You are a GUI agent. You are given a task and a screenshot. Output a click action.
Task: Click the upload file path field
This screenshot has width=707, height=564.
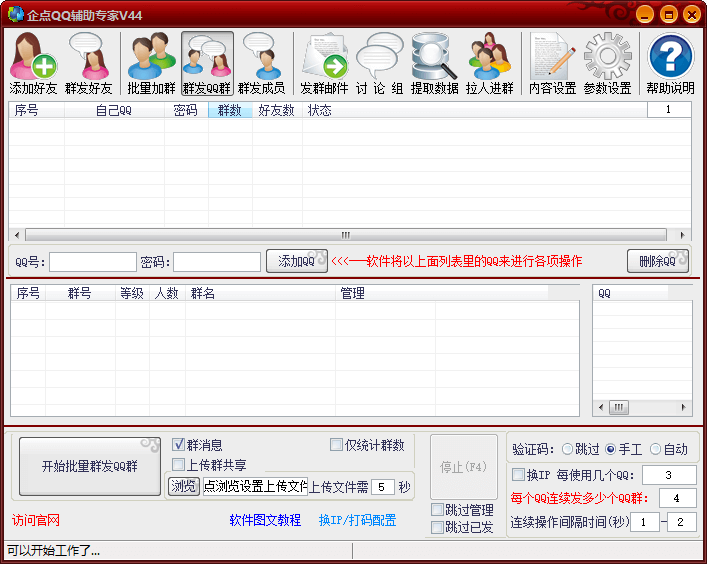[255, 486]
